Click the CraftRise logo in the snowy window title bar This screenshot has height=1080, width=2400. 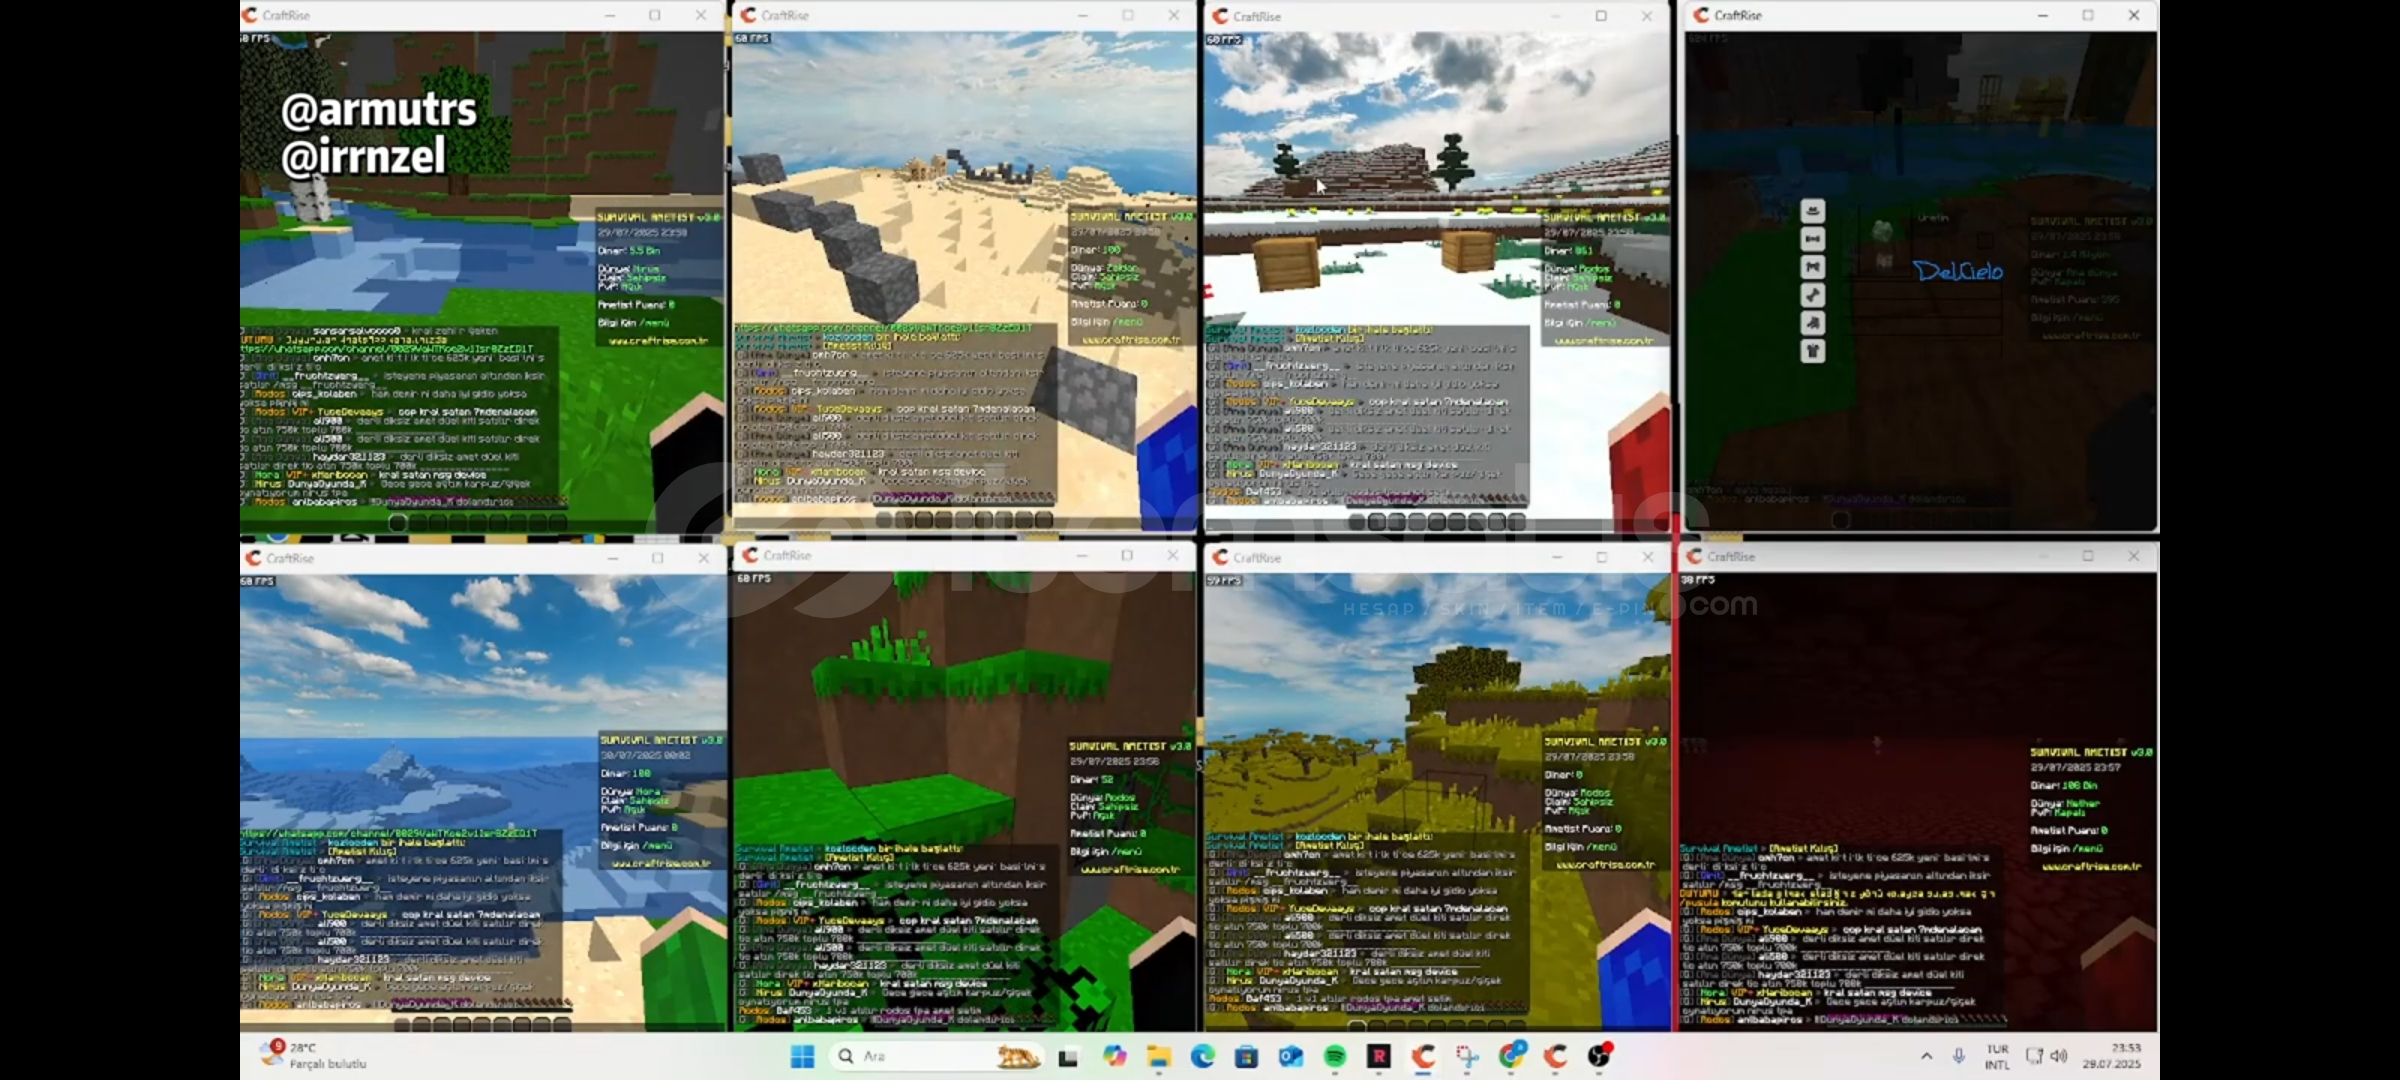click(1221, 16)
